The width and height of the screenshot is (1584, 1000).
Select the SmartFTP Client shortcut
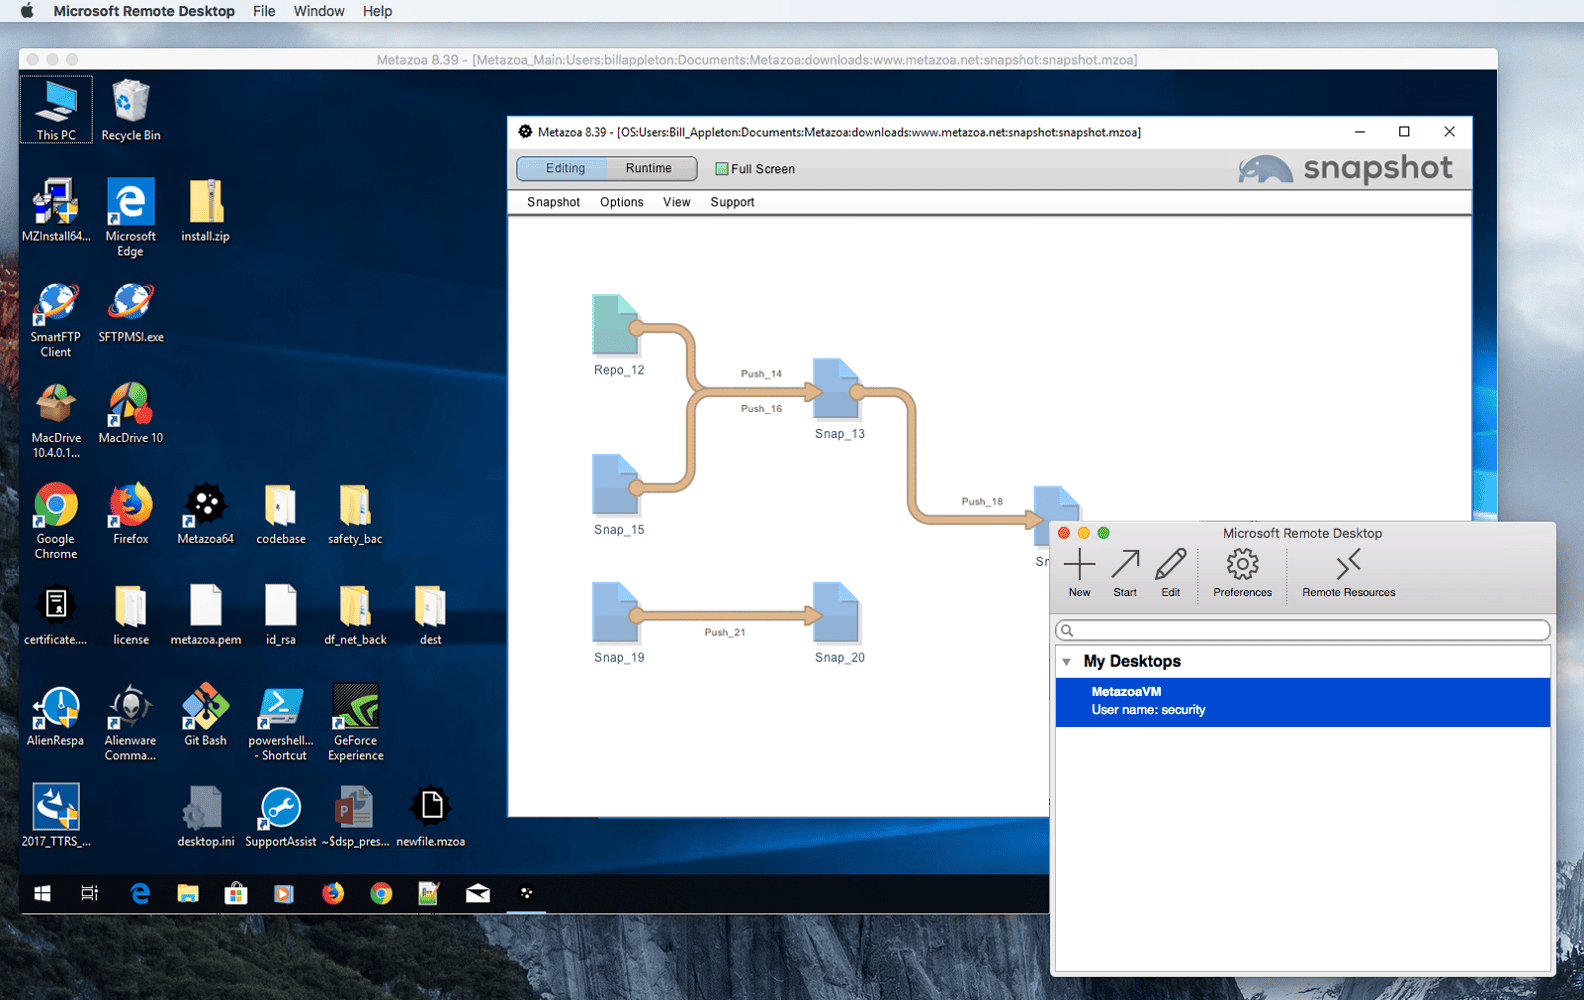pyautogui.click(x=56, y=319)
